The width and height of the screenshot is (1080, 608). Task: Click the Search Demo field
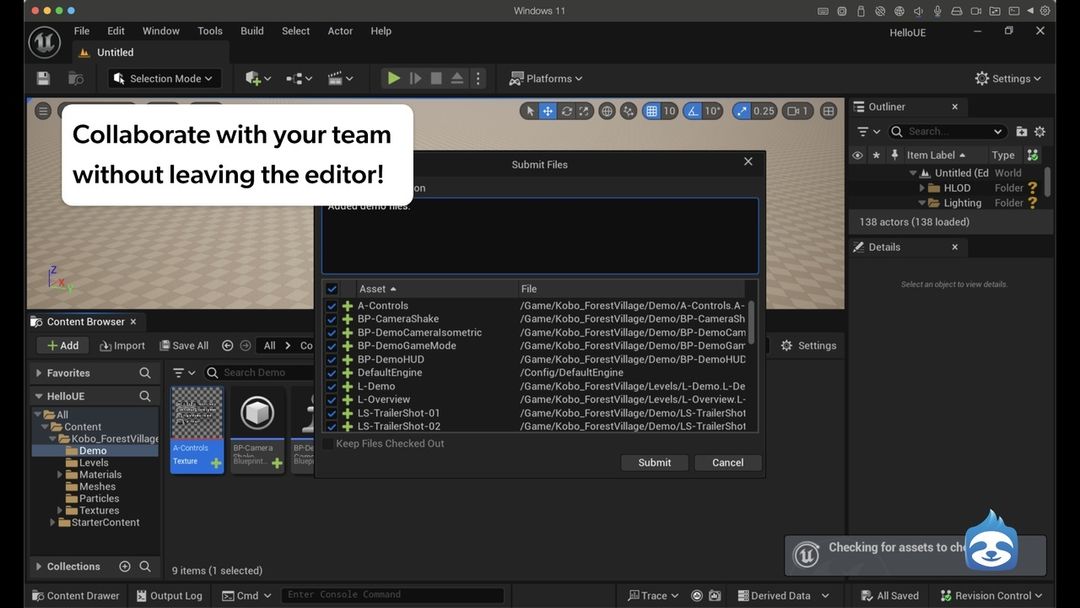262,373
